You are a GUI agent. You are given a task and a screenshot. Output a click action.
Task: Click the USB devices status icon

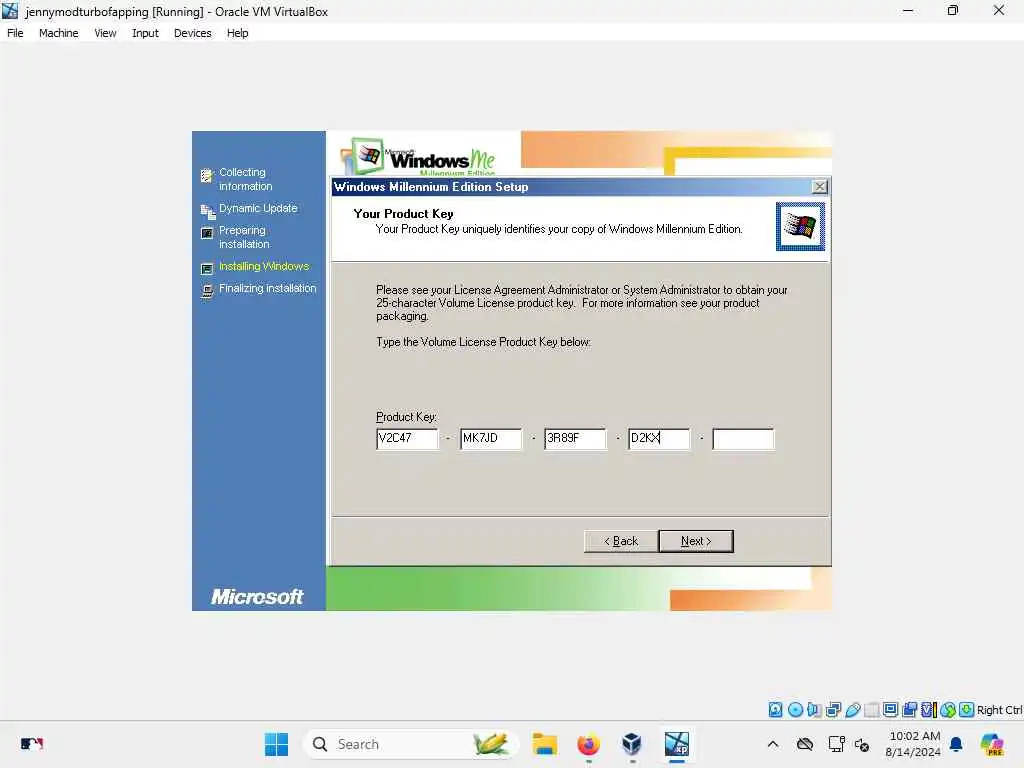[852, 709]
